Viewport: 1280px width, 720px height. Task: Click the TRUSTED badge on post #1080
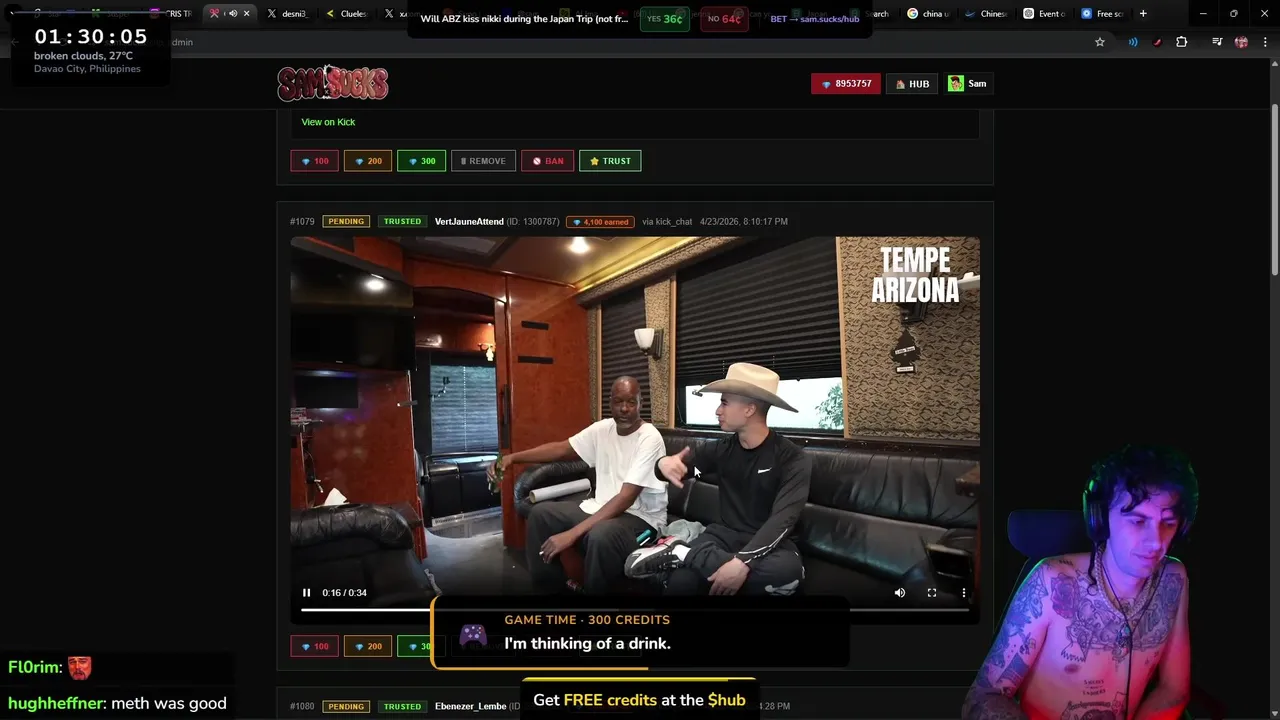(x=402, y=706)
